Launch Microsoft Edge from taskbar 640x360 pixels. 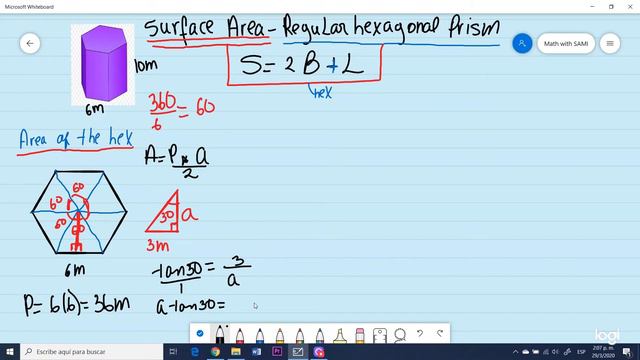click(195, 351)
